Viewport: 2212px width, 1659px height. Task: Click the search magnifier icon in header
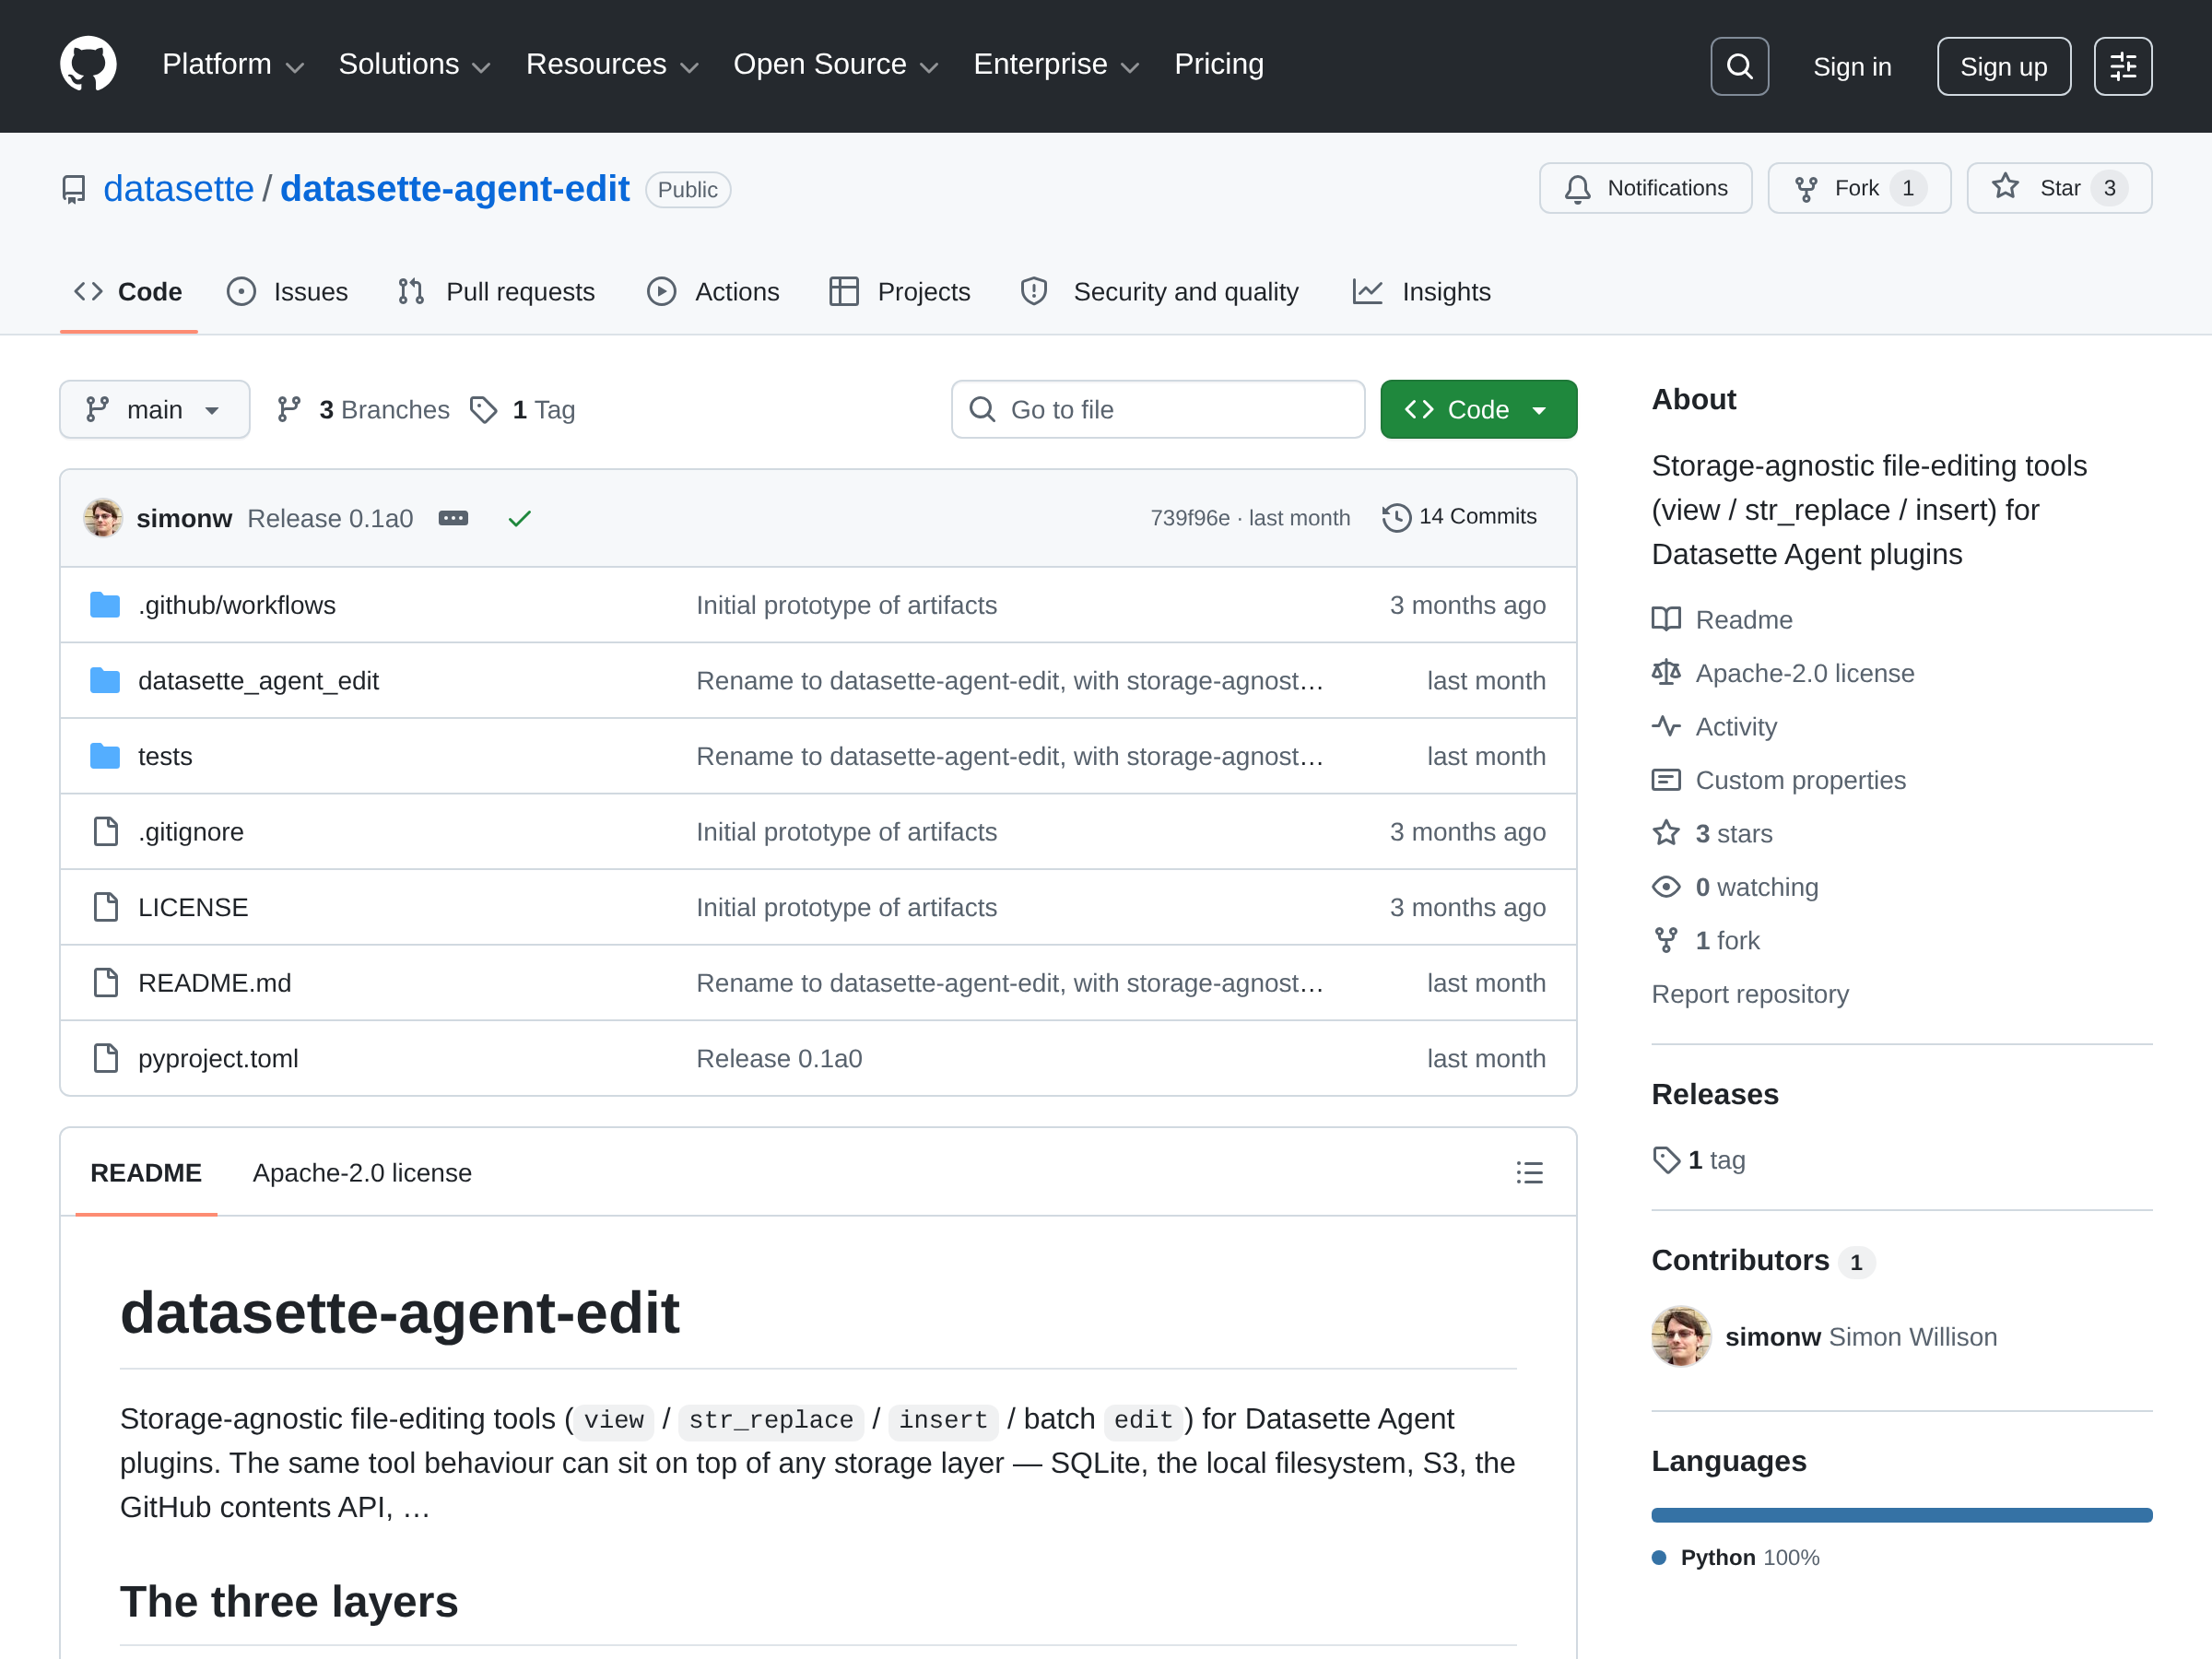click(x=1739, y=66)
